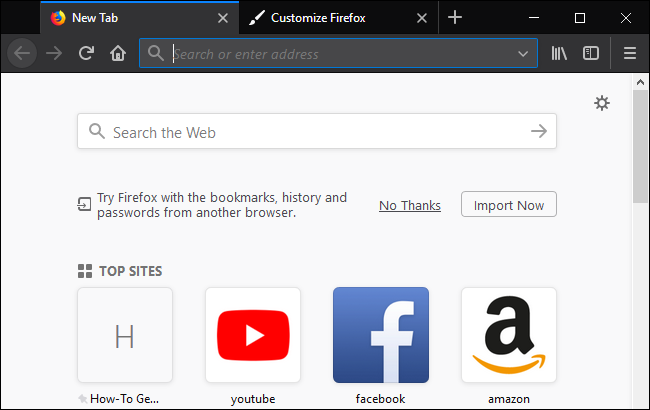Open the Amazon top site tile
Image resolution: width=650 pixels, height=410 pixels.
coord(509,335)
